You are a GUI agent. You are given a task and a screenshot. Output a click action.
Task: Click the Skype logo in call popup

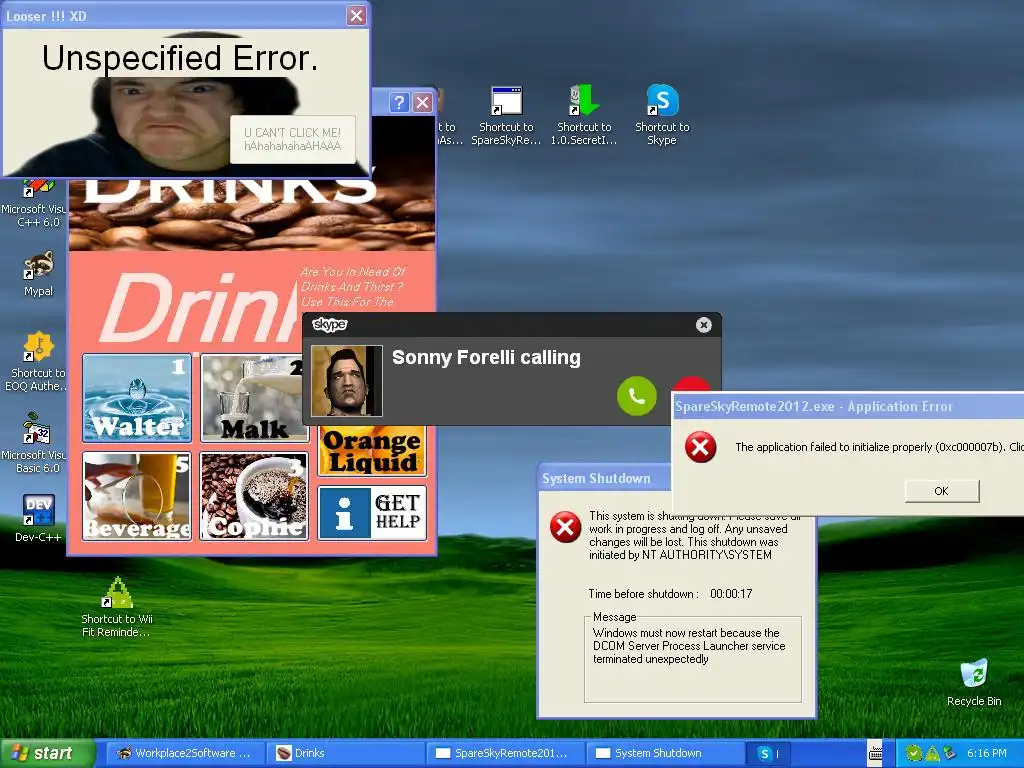point(330,325)
